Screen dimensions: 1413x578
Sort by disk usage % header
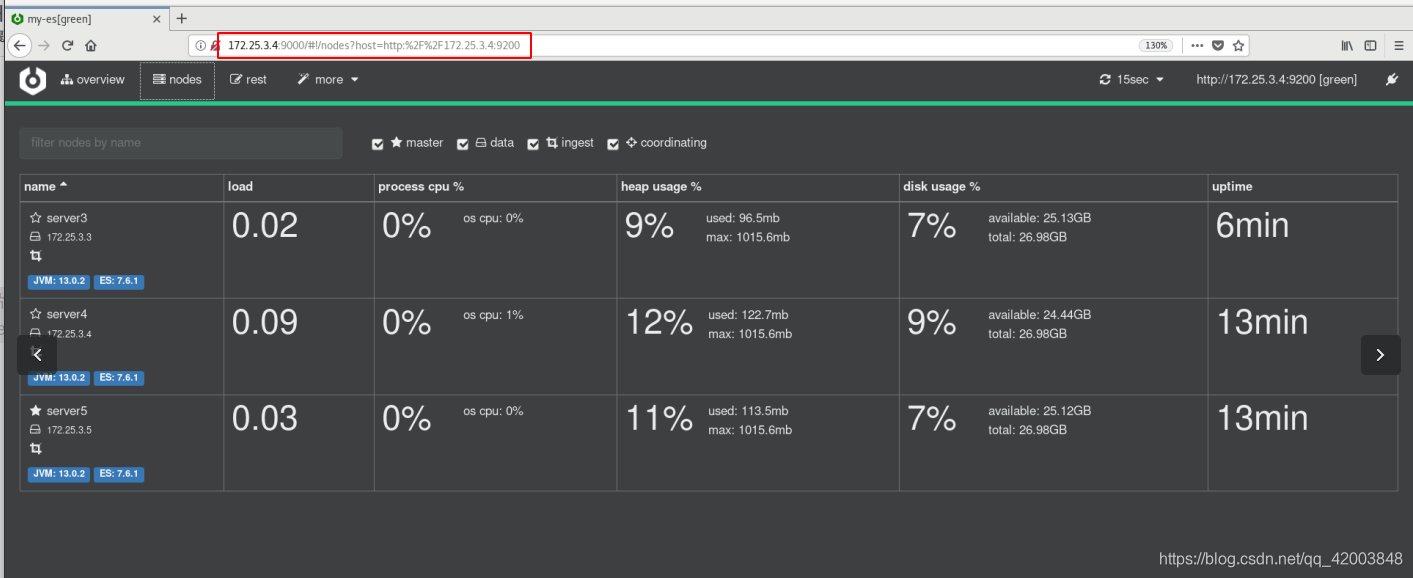coord(941,187)
